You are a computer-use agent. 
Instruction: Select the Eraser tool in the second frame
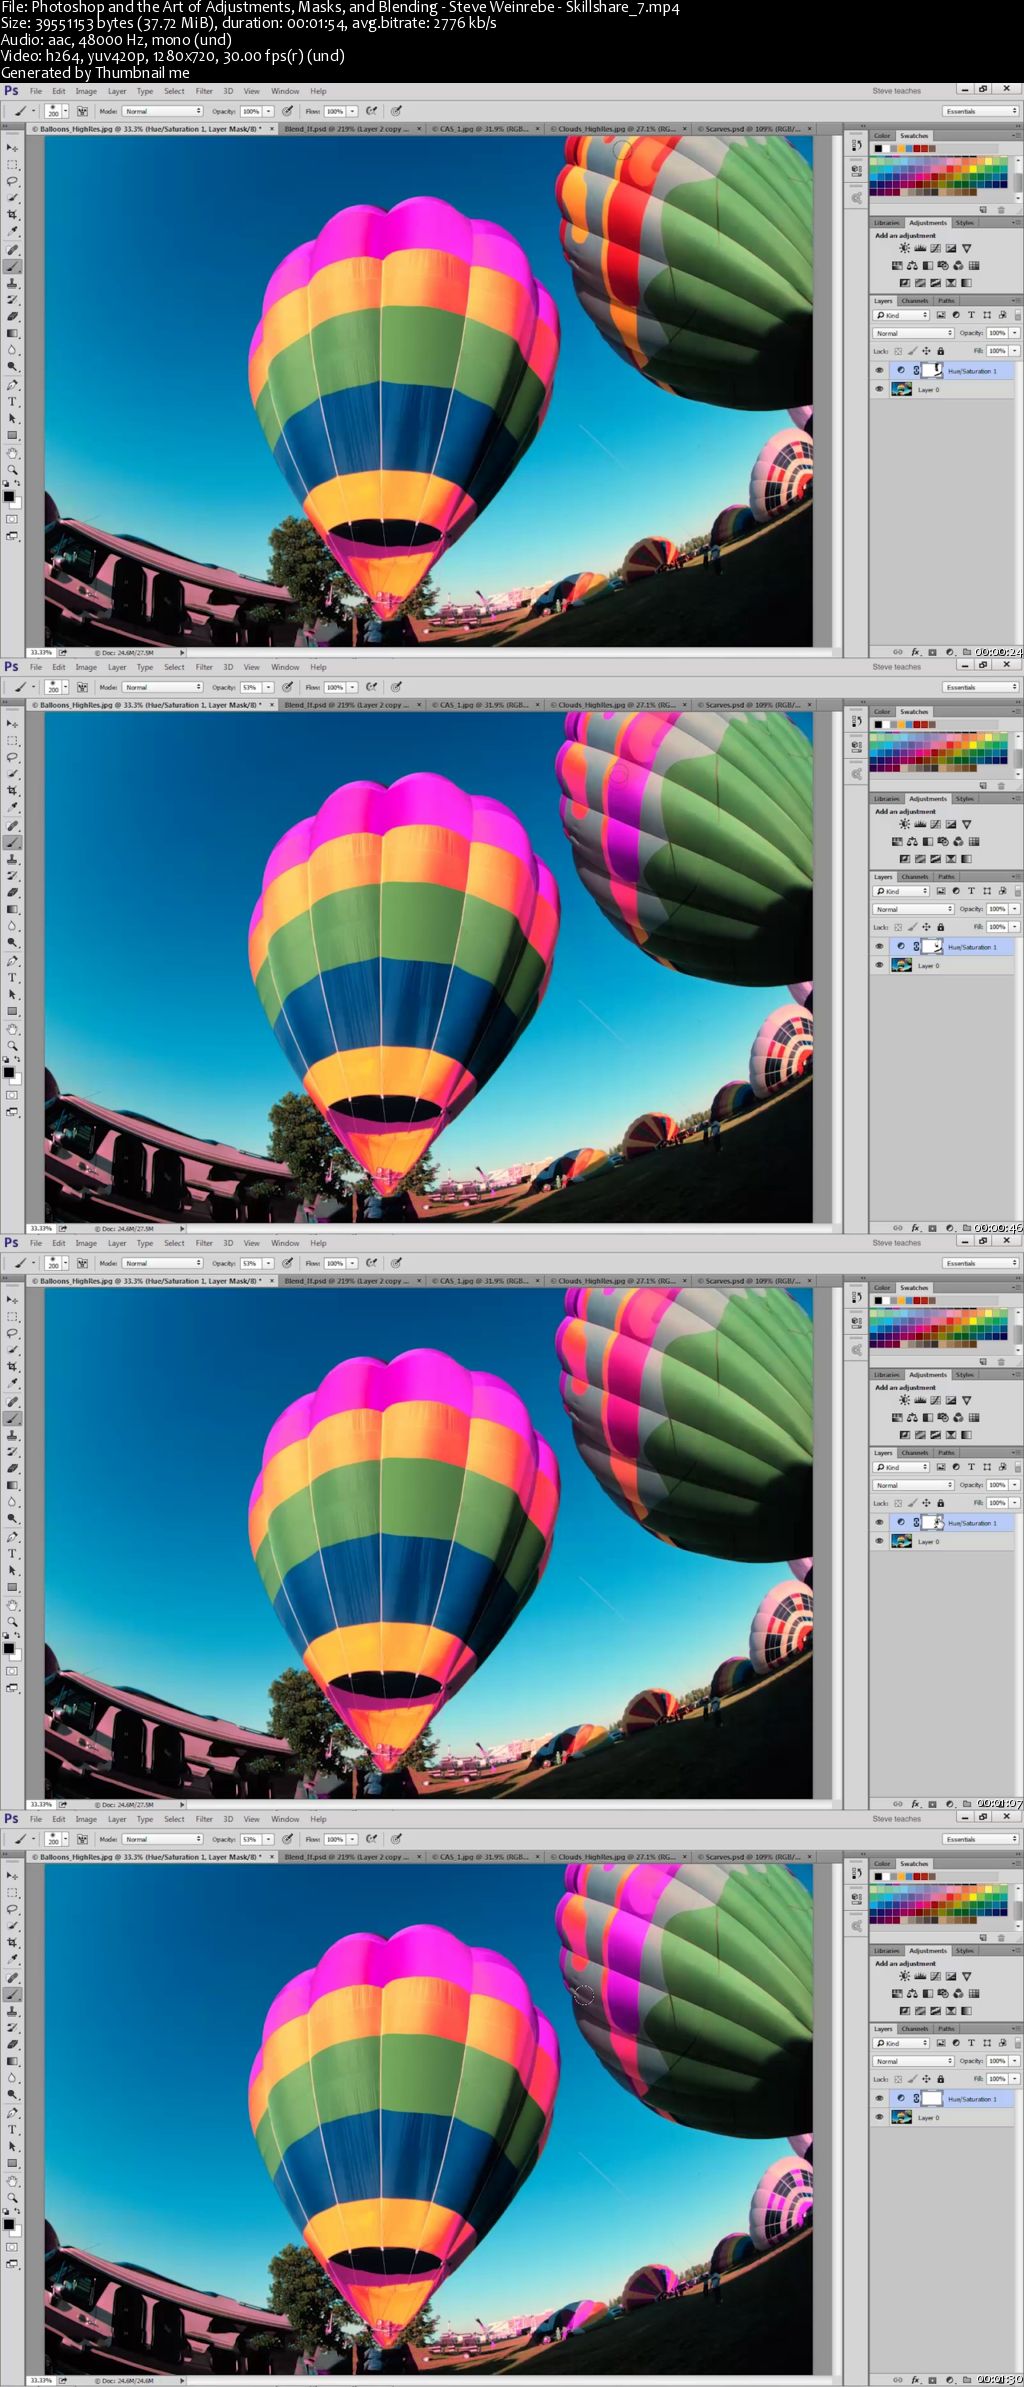click(13, 892)
